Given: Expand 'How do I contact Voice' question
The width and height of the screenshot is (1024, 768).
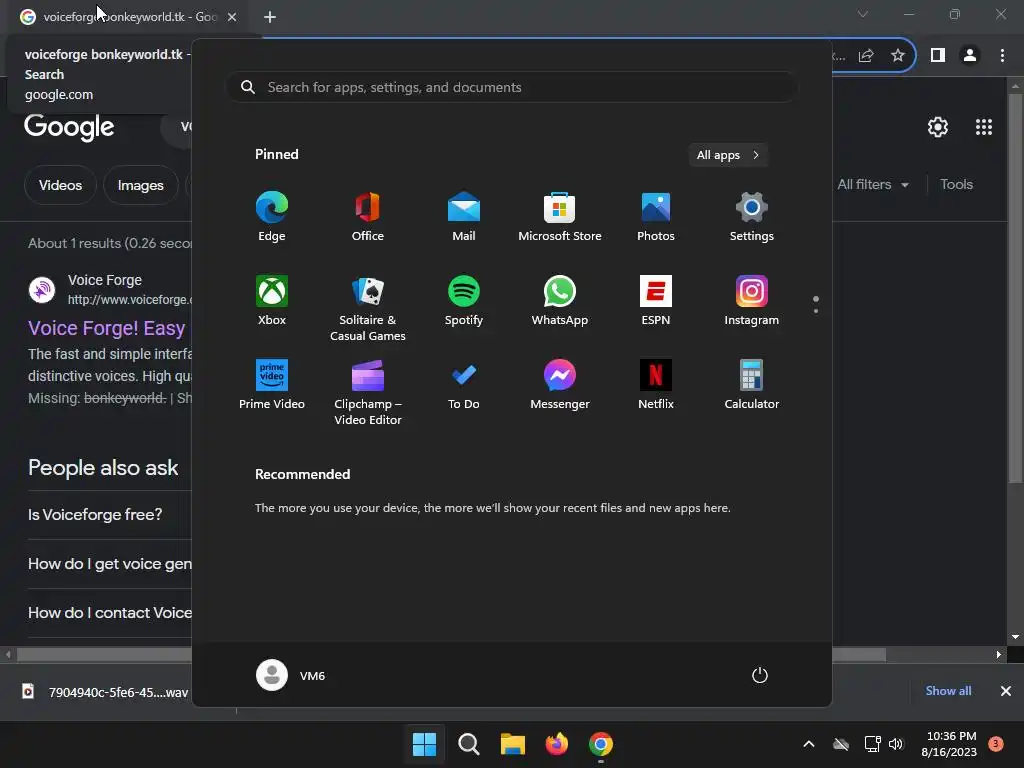Looking at the screenshot, I should [110, 613].
